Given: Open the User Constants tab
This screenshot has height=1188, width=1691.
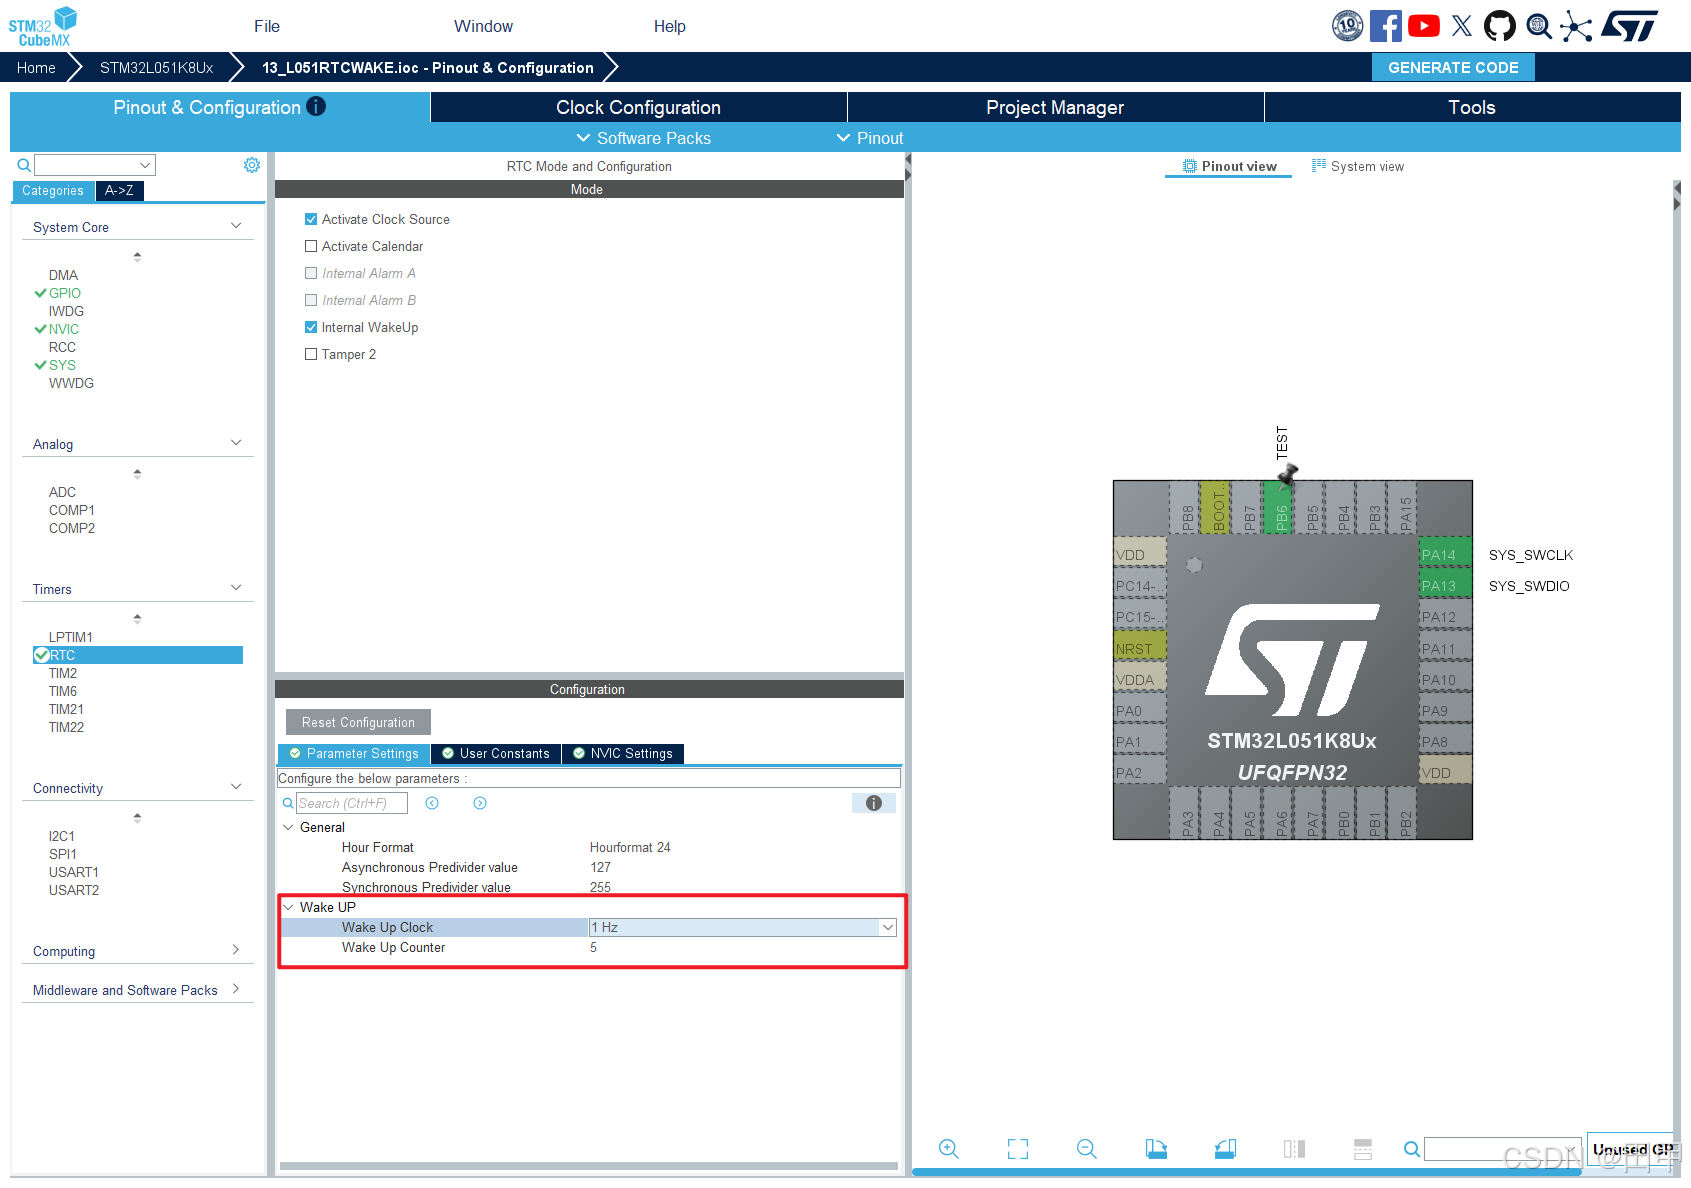Looking at the screenshot, I should click(496, 753).
